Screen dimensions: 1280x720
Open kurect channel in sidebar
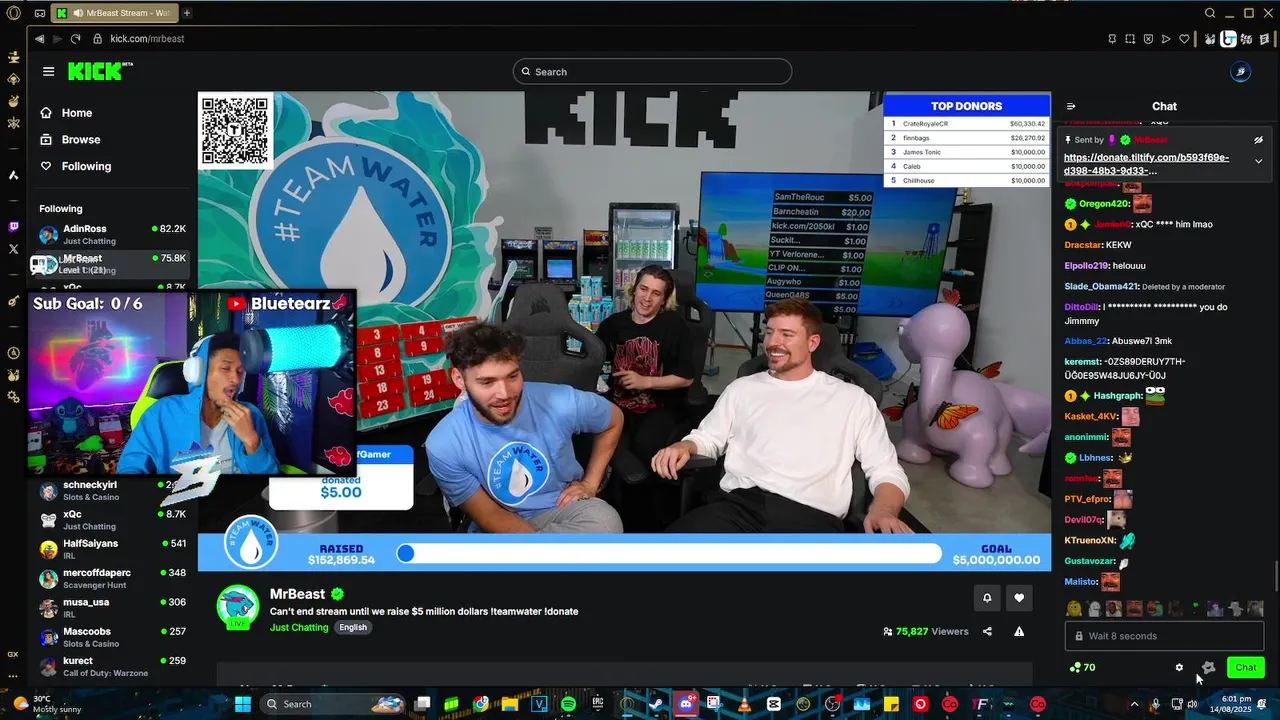[x=112, y=666]
